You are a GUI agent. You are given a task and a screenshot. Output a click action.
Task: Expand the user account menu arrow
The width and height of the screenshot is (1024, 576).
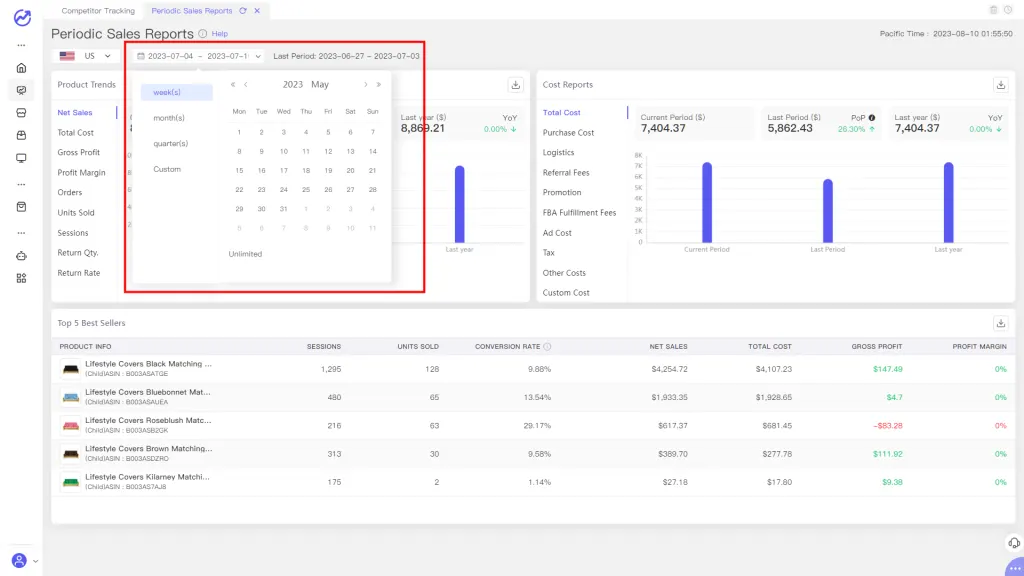click(x=36, y=561)
